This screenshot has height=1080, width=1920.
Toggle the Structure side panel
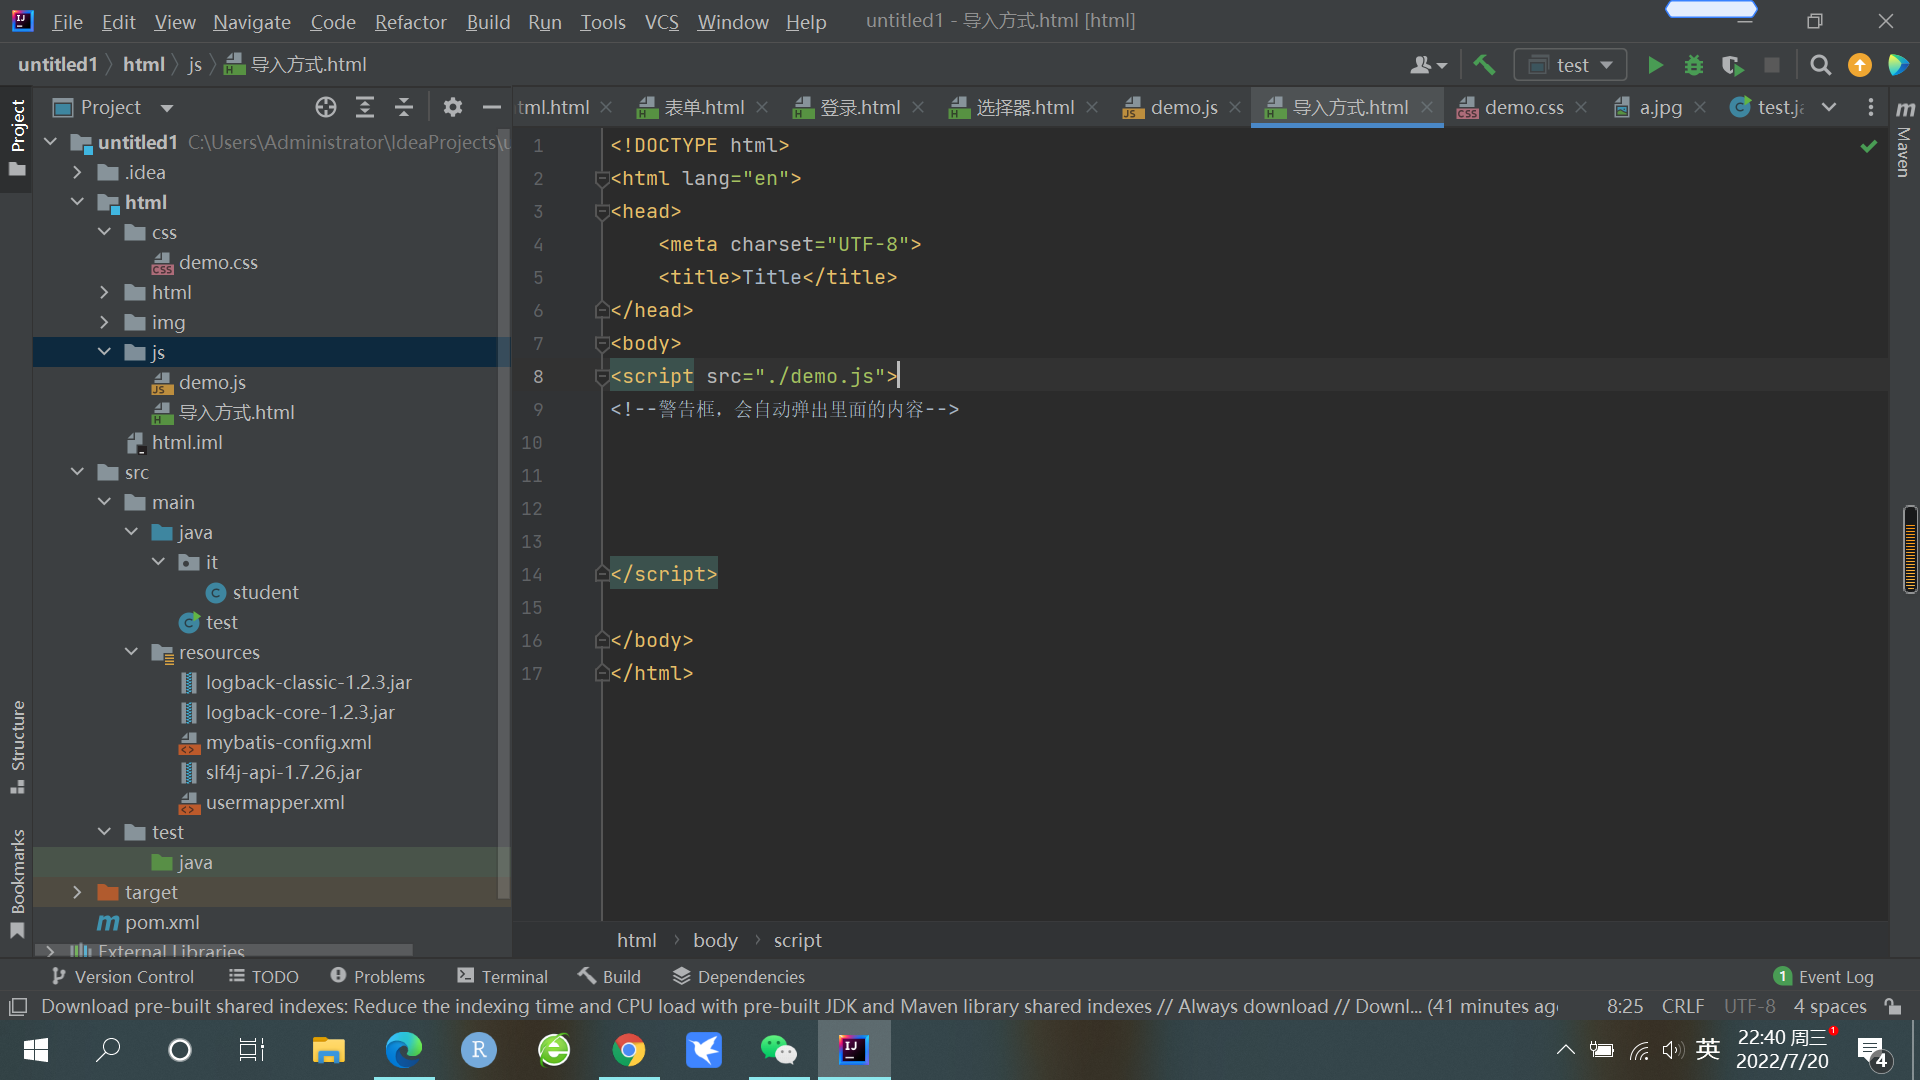(17, 746)
